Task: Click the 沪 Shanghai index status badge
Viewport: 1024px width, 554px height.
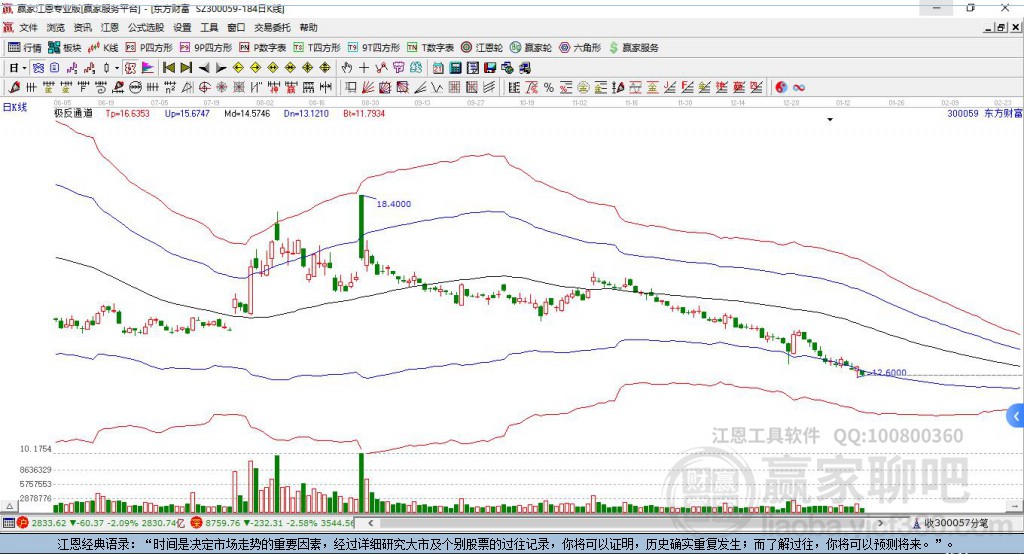Action: (x=23, y=523)
